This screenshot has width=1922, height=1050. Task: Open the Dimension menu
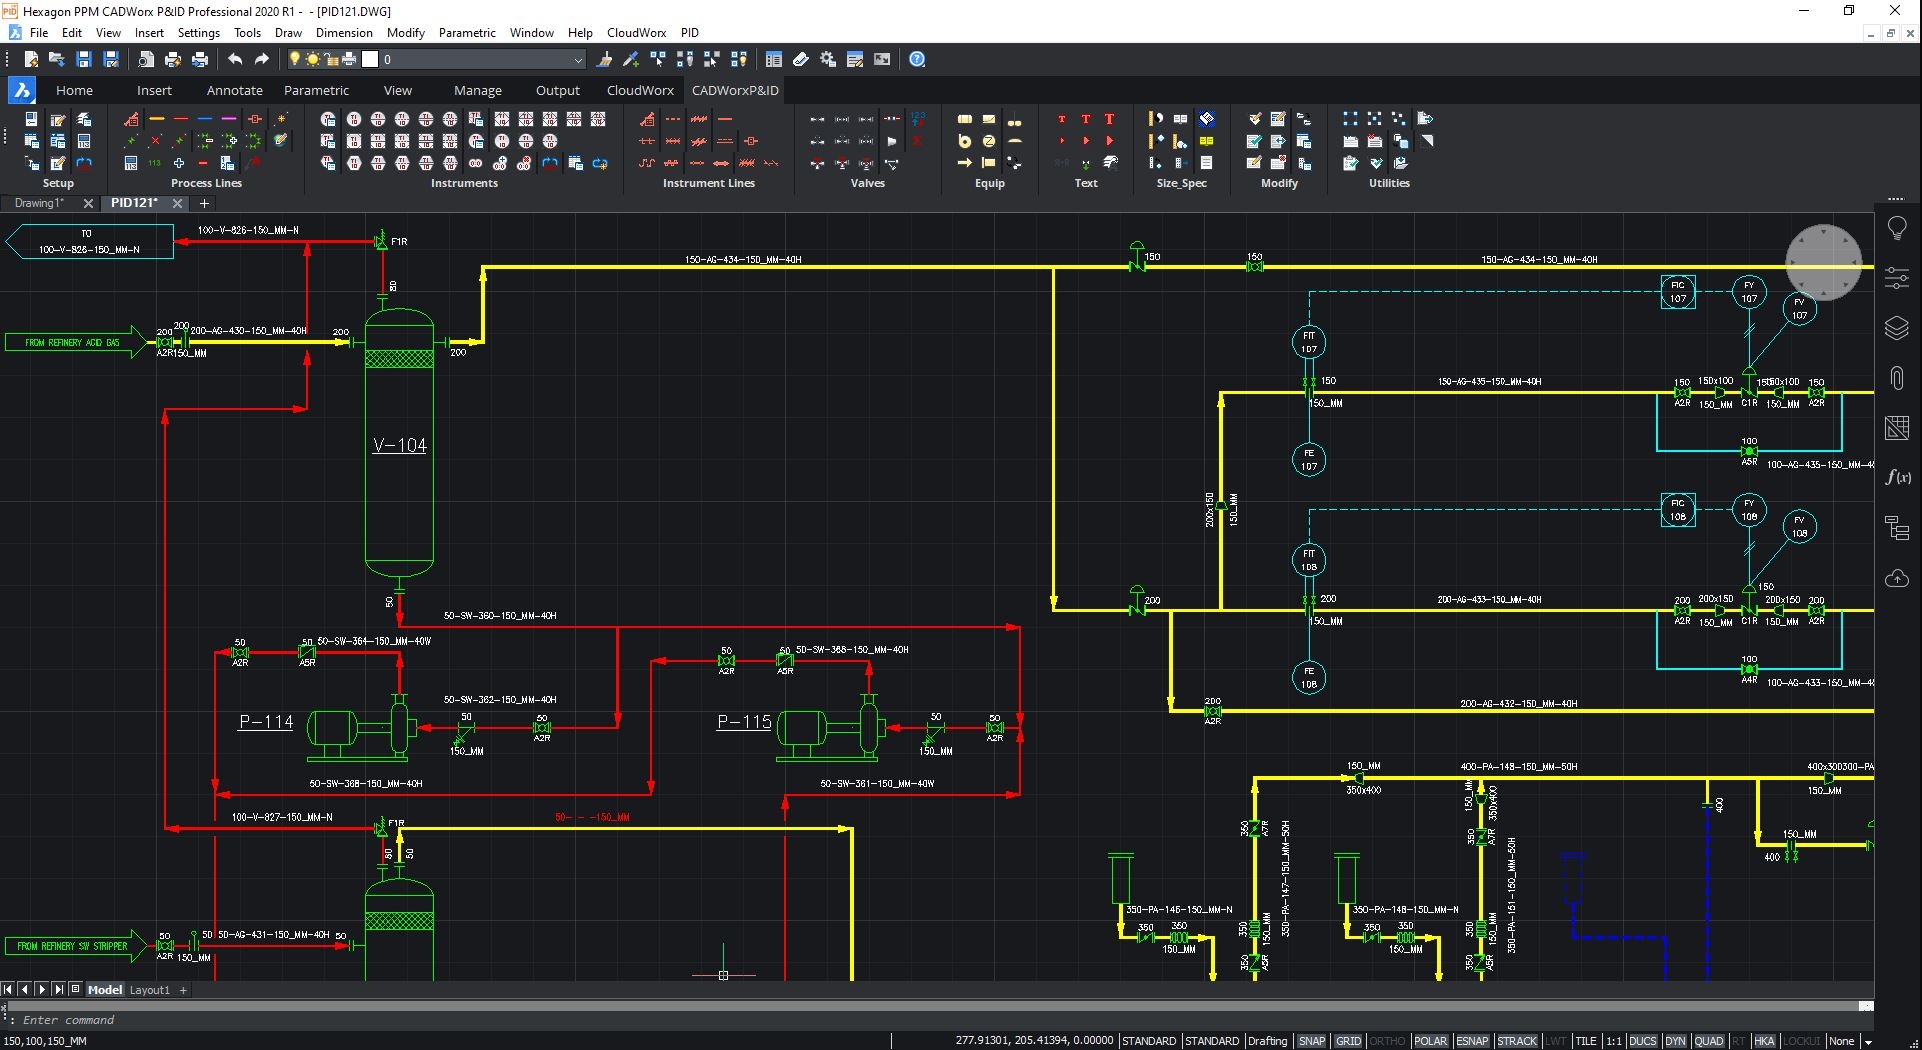(344, 32)
